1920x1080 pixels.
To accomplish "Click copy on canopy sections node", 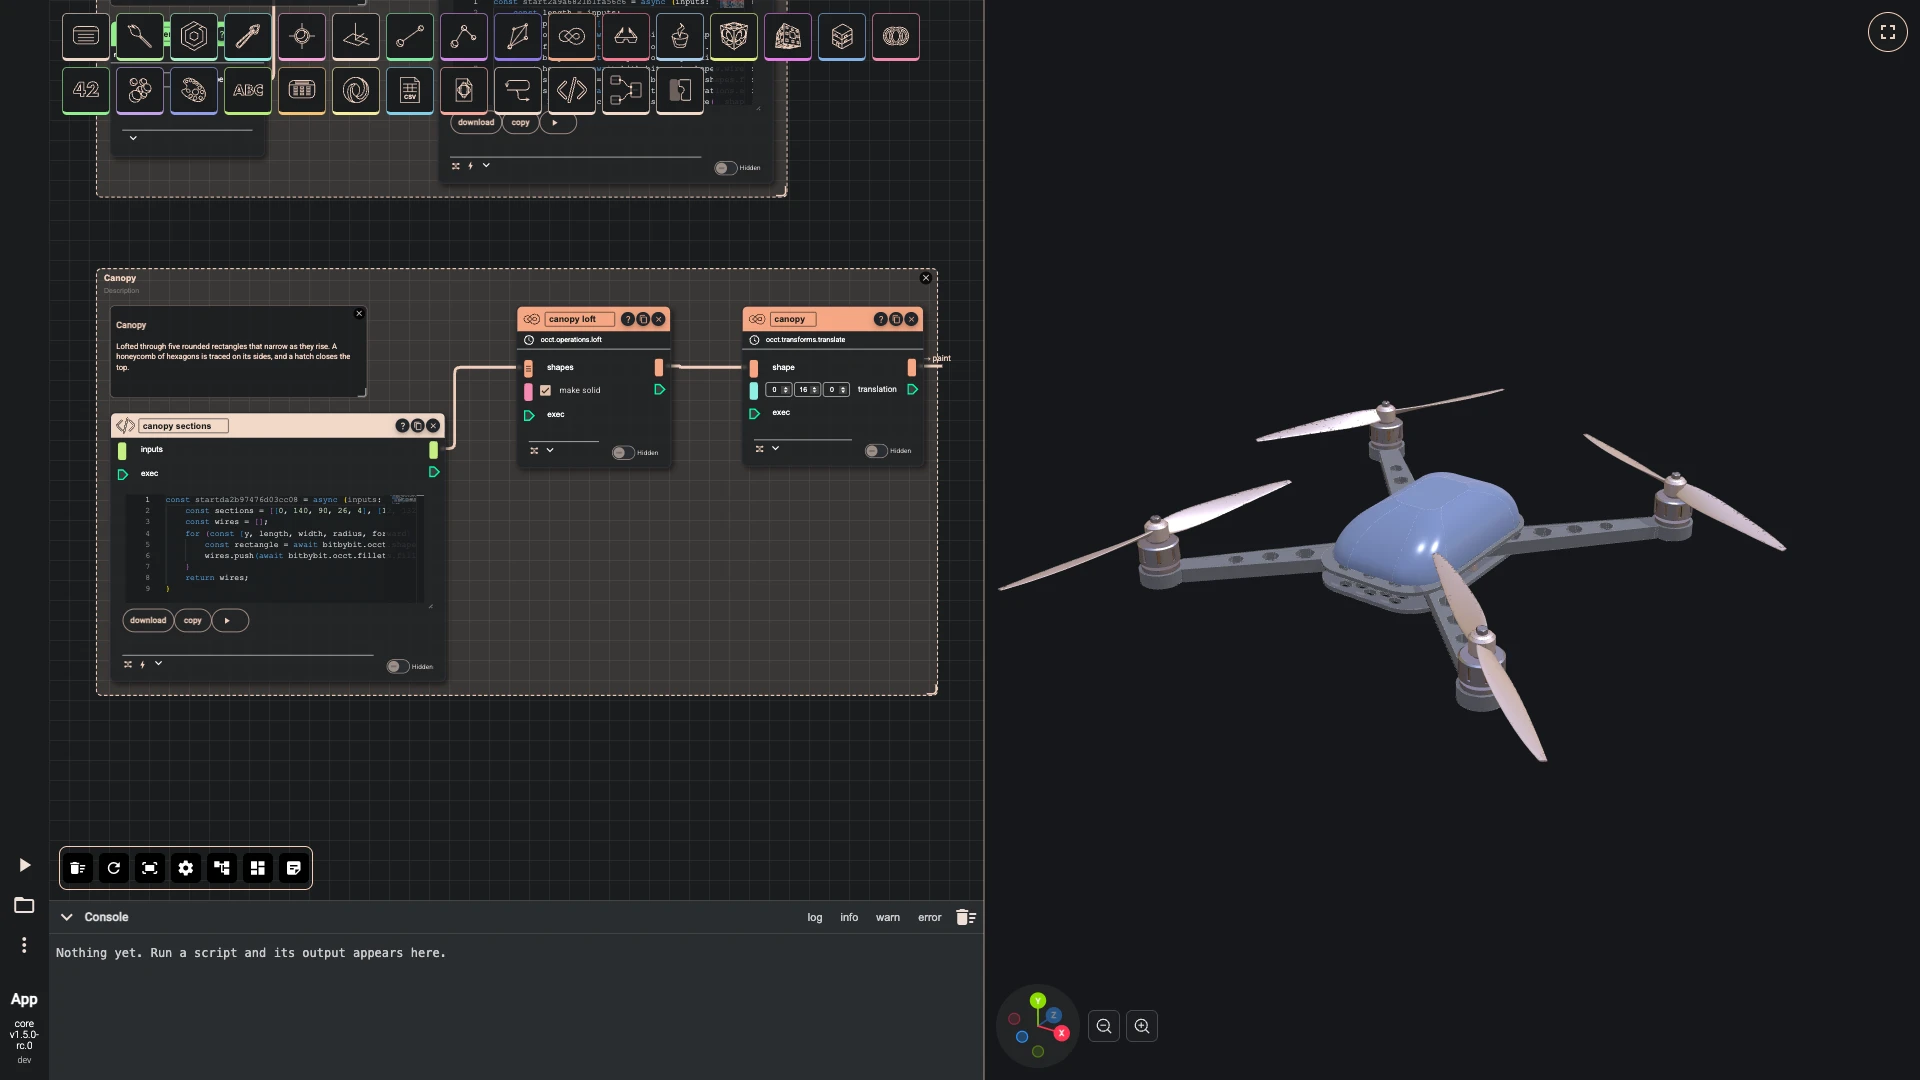I will pos(193,621).
